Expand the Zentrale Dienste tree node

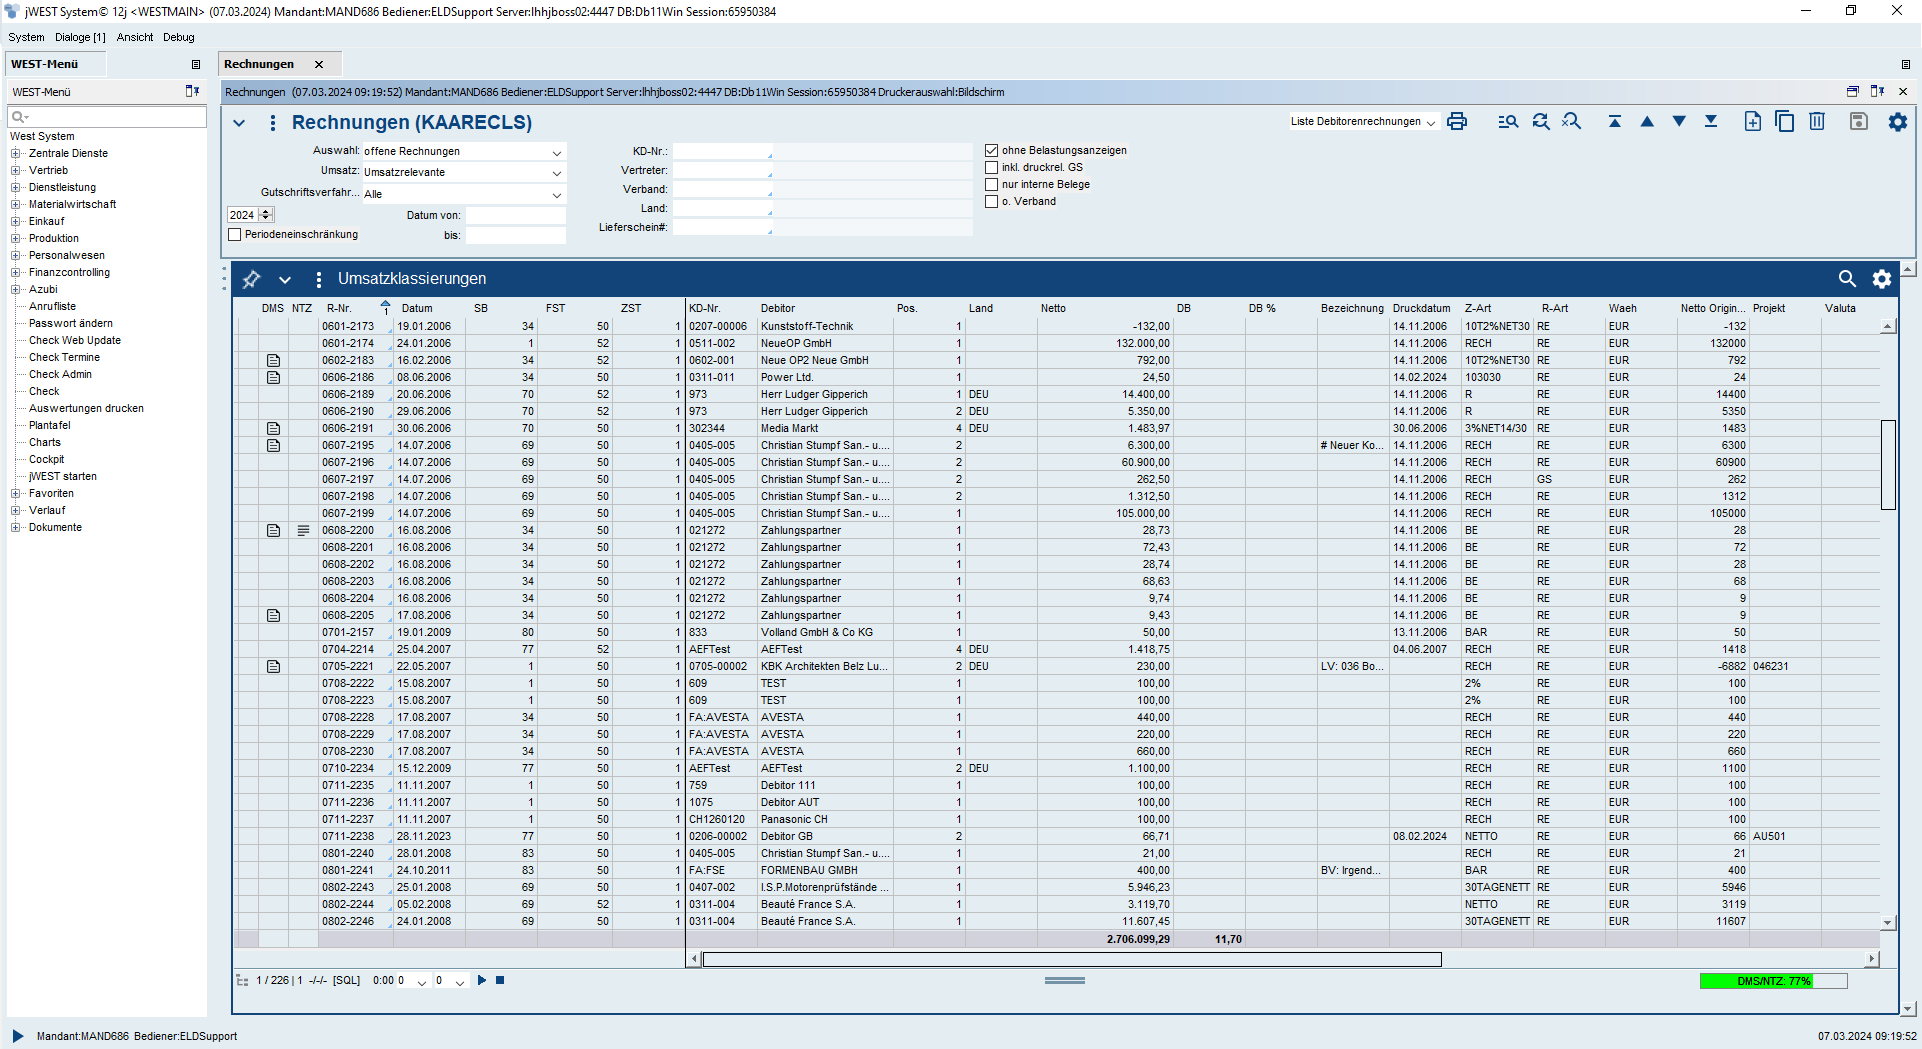[15, 153]
